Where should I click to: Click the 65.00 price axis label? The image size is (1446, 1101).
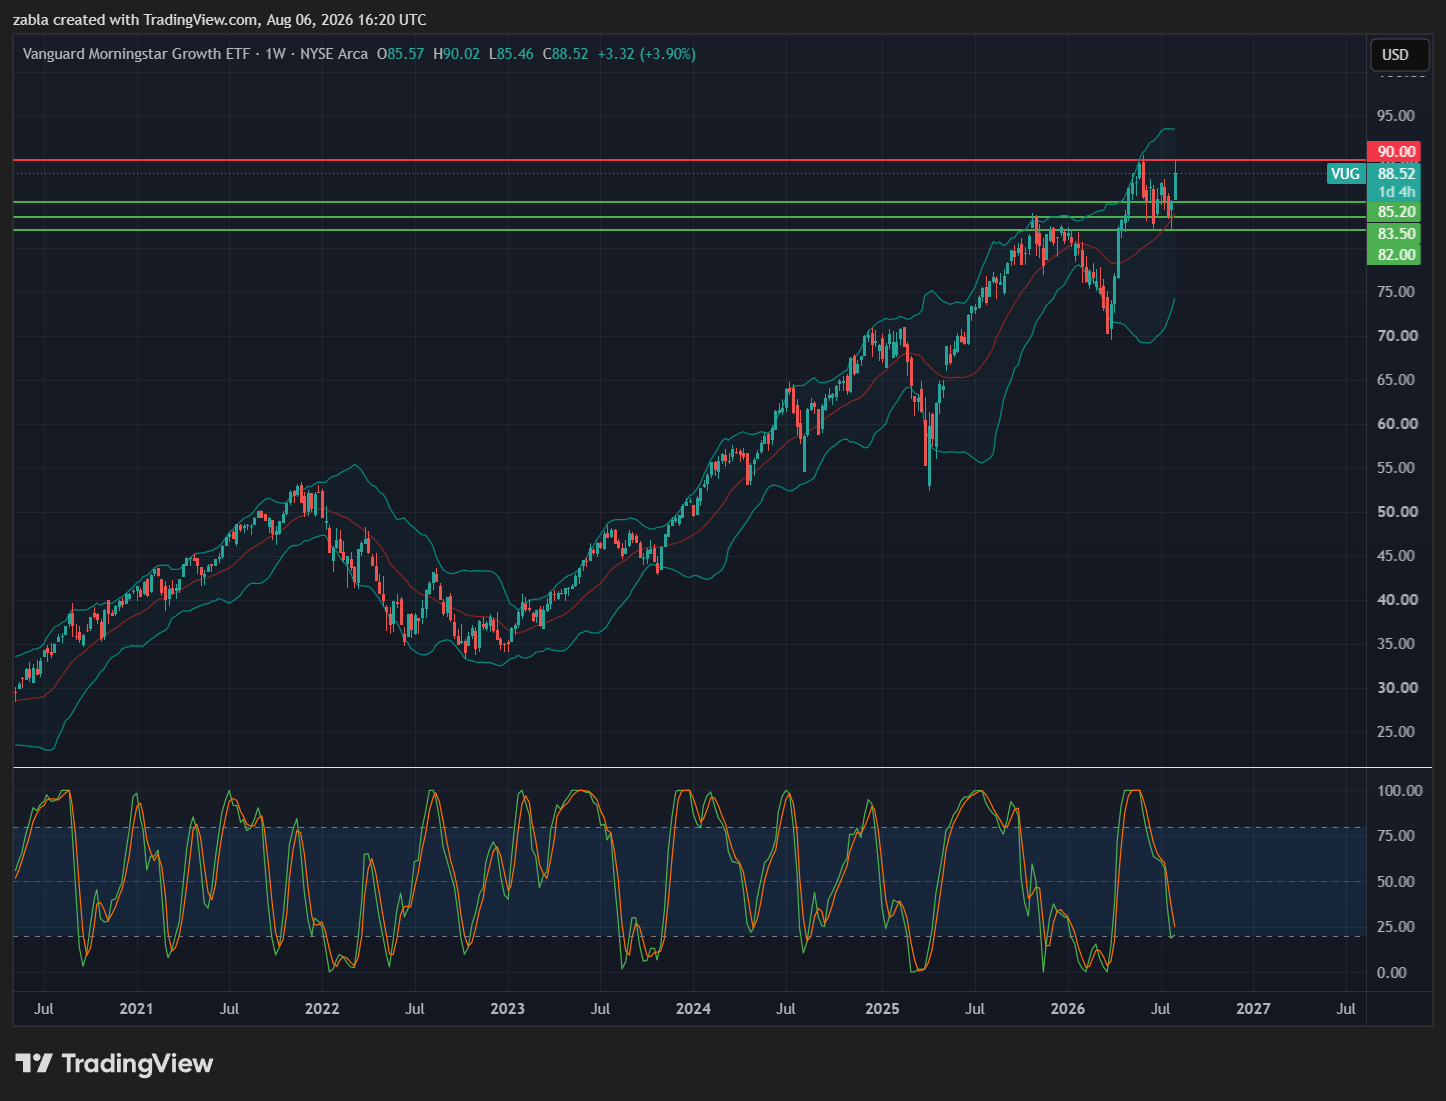[1397, 380]
